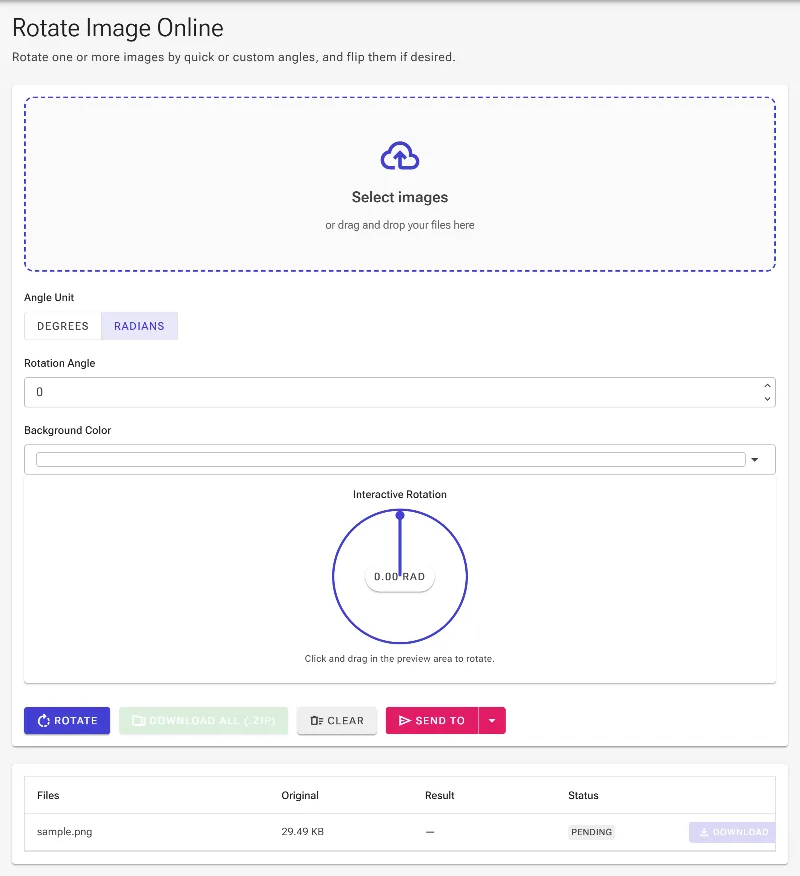Click the drag and drop files text

point(399,225)
